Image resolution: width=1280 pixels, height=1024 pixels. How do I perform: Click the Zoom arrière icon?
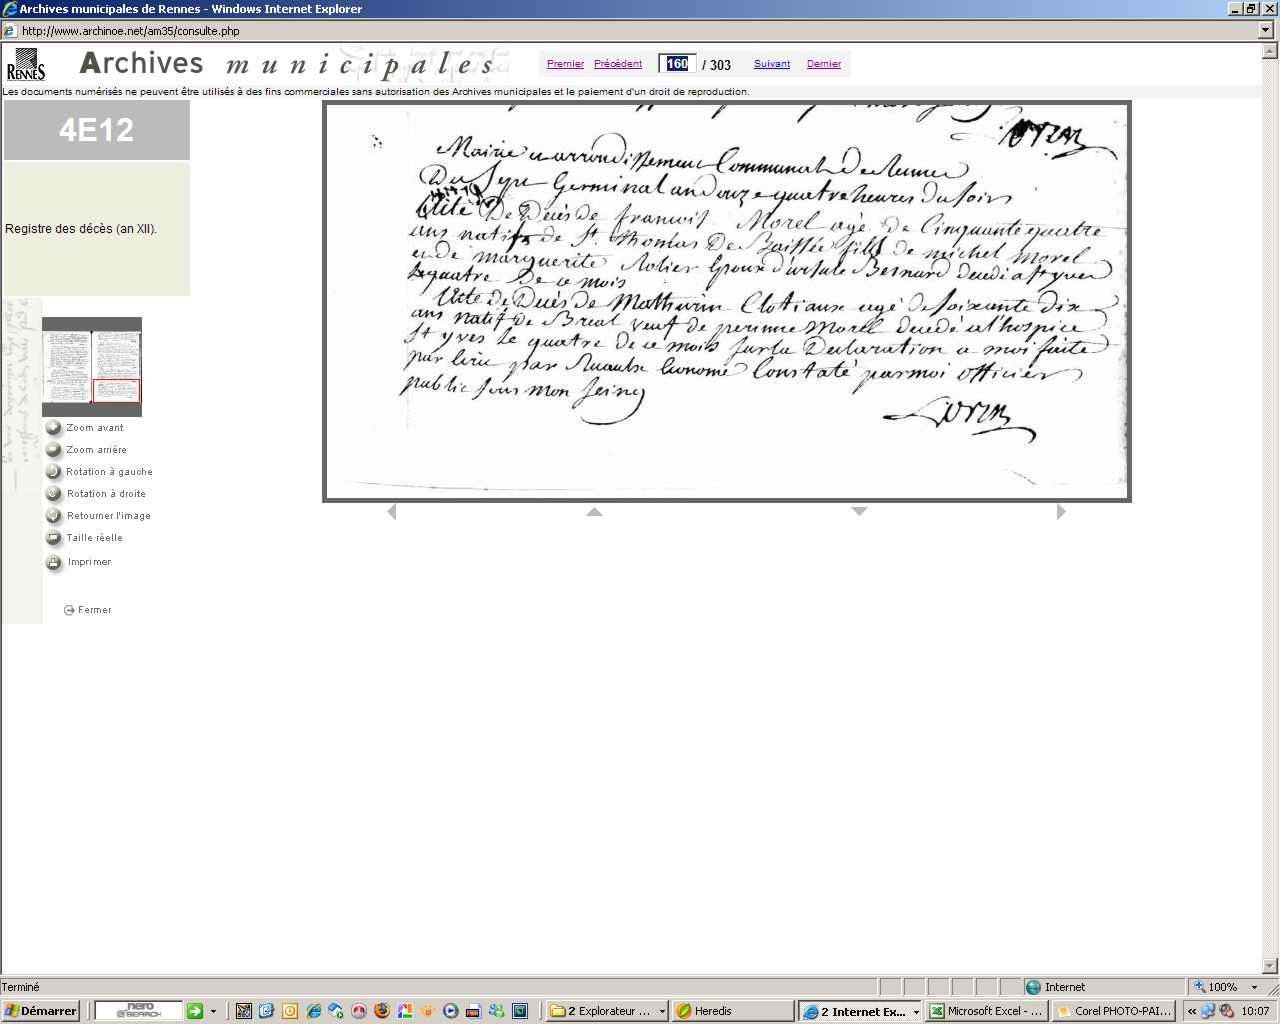pos(54,450)
